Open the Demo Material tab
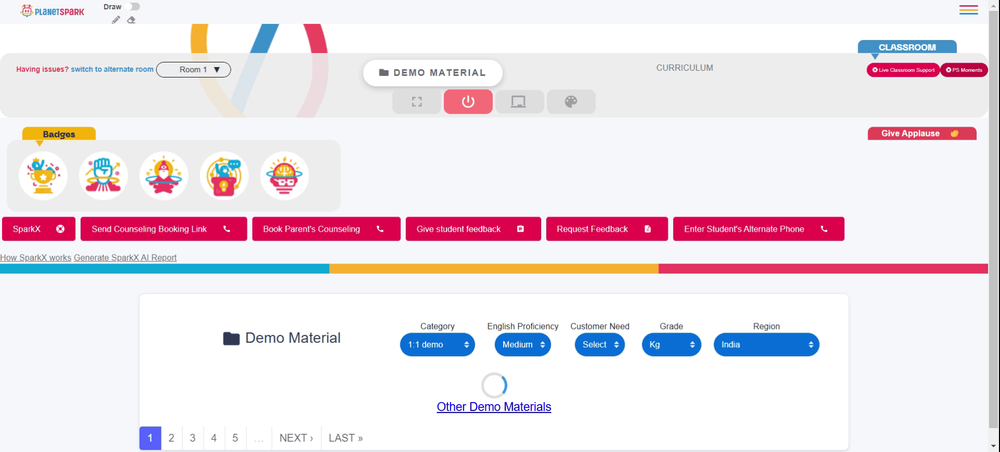 pos(432,73)
